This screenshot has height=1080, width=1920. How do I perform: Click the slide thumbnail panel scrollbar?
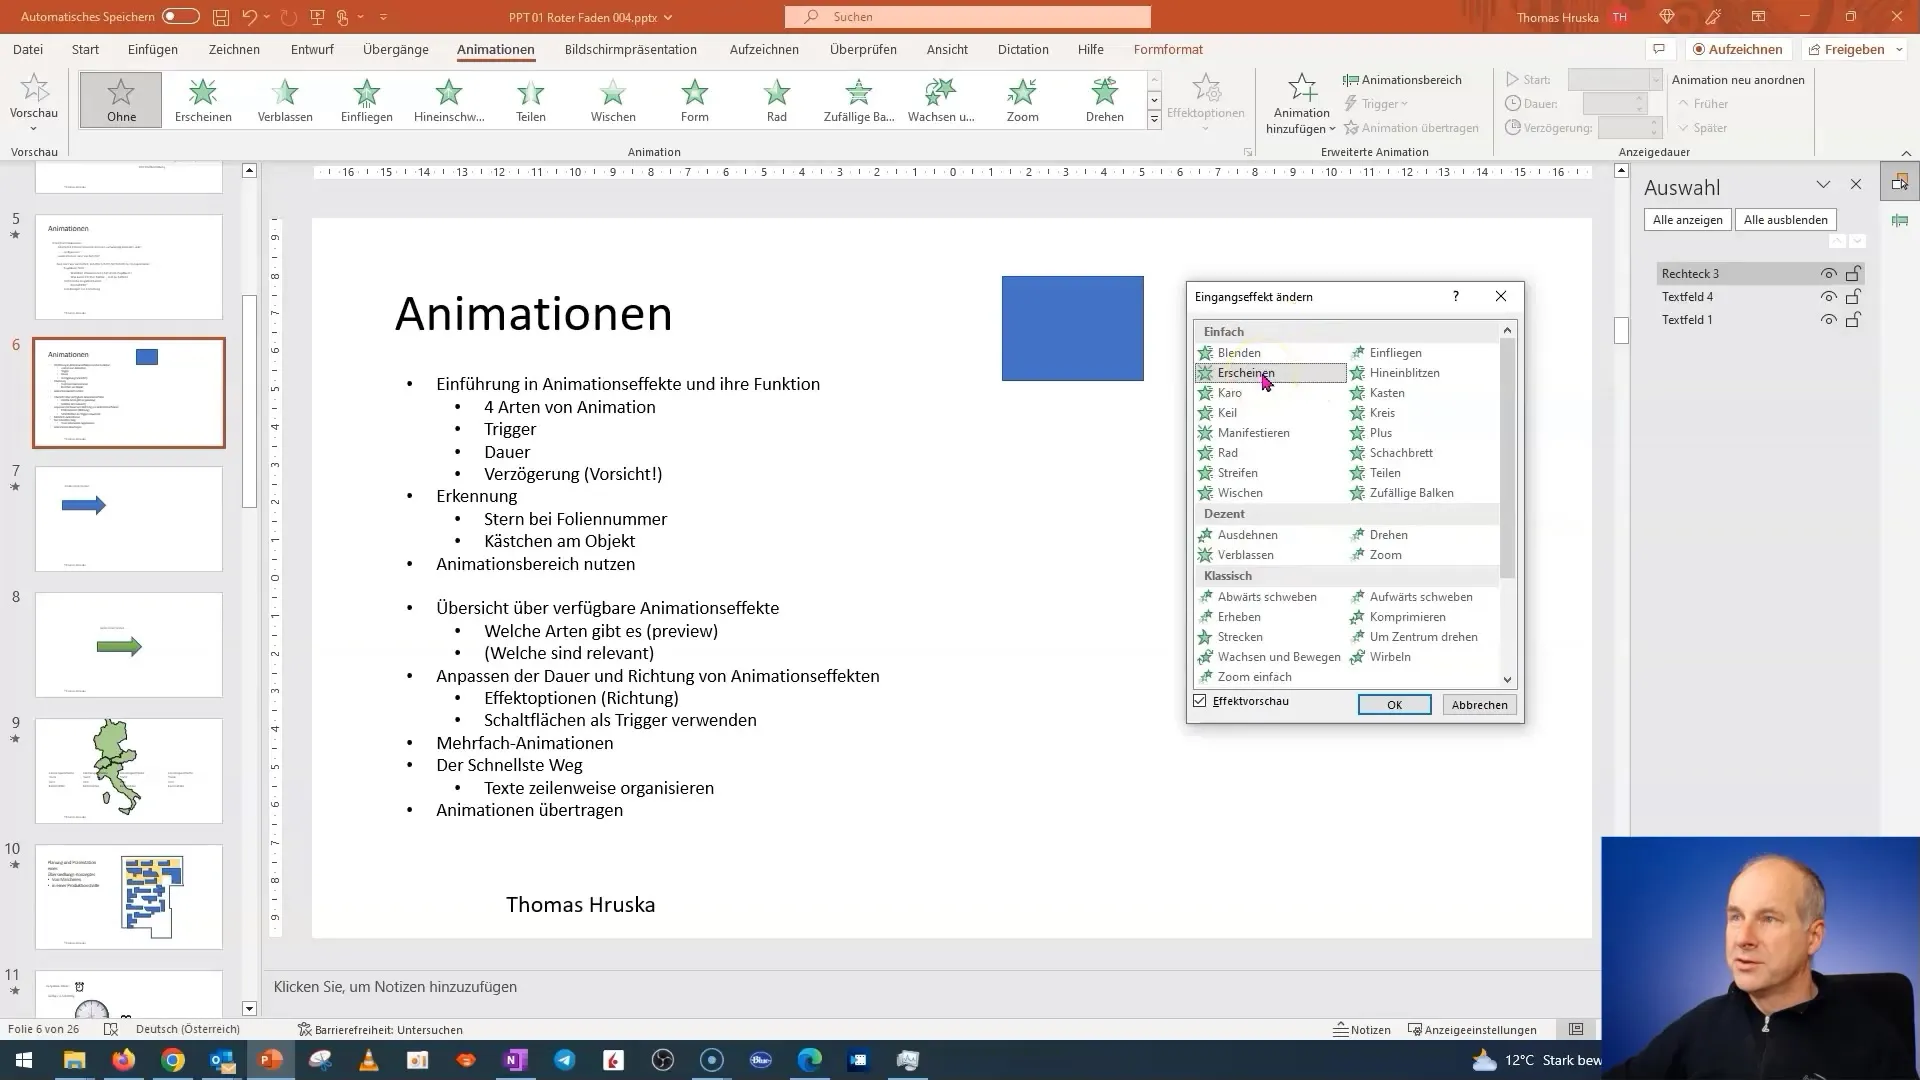coord(250,402)
